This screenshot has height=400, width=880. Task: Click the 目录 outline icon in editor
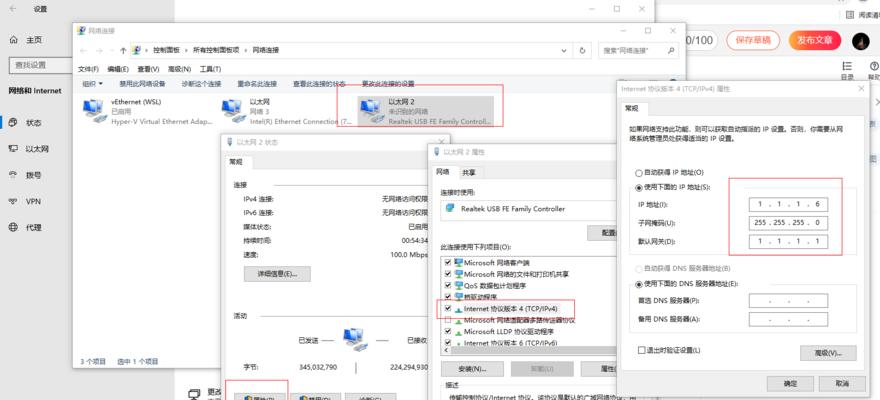click(847, 66)
